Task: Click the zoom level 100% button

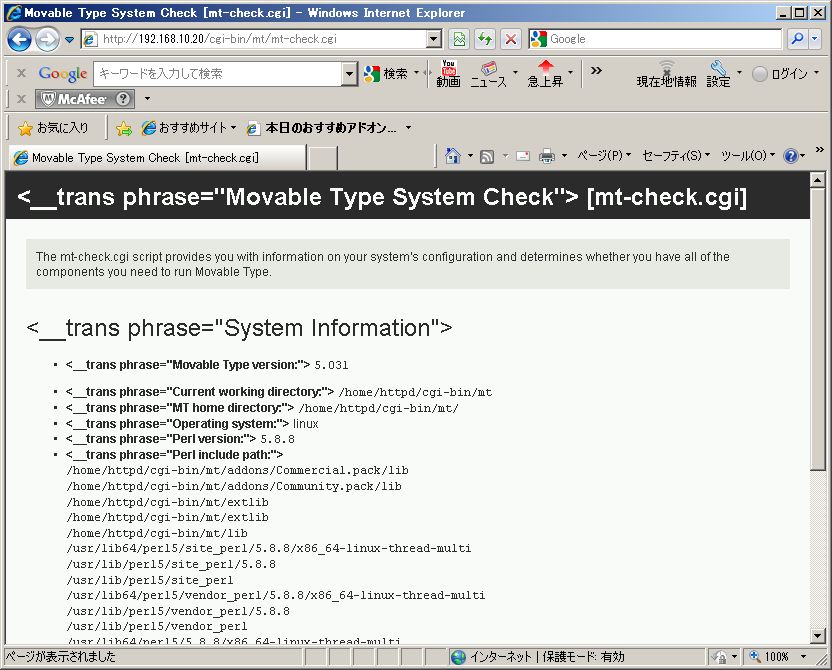Action: [770, 657]
